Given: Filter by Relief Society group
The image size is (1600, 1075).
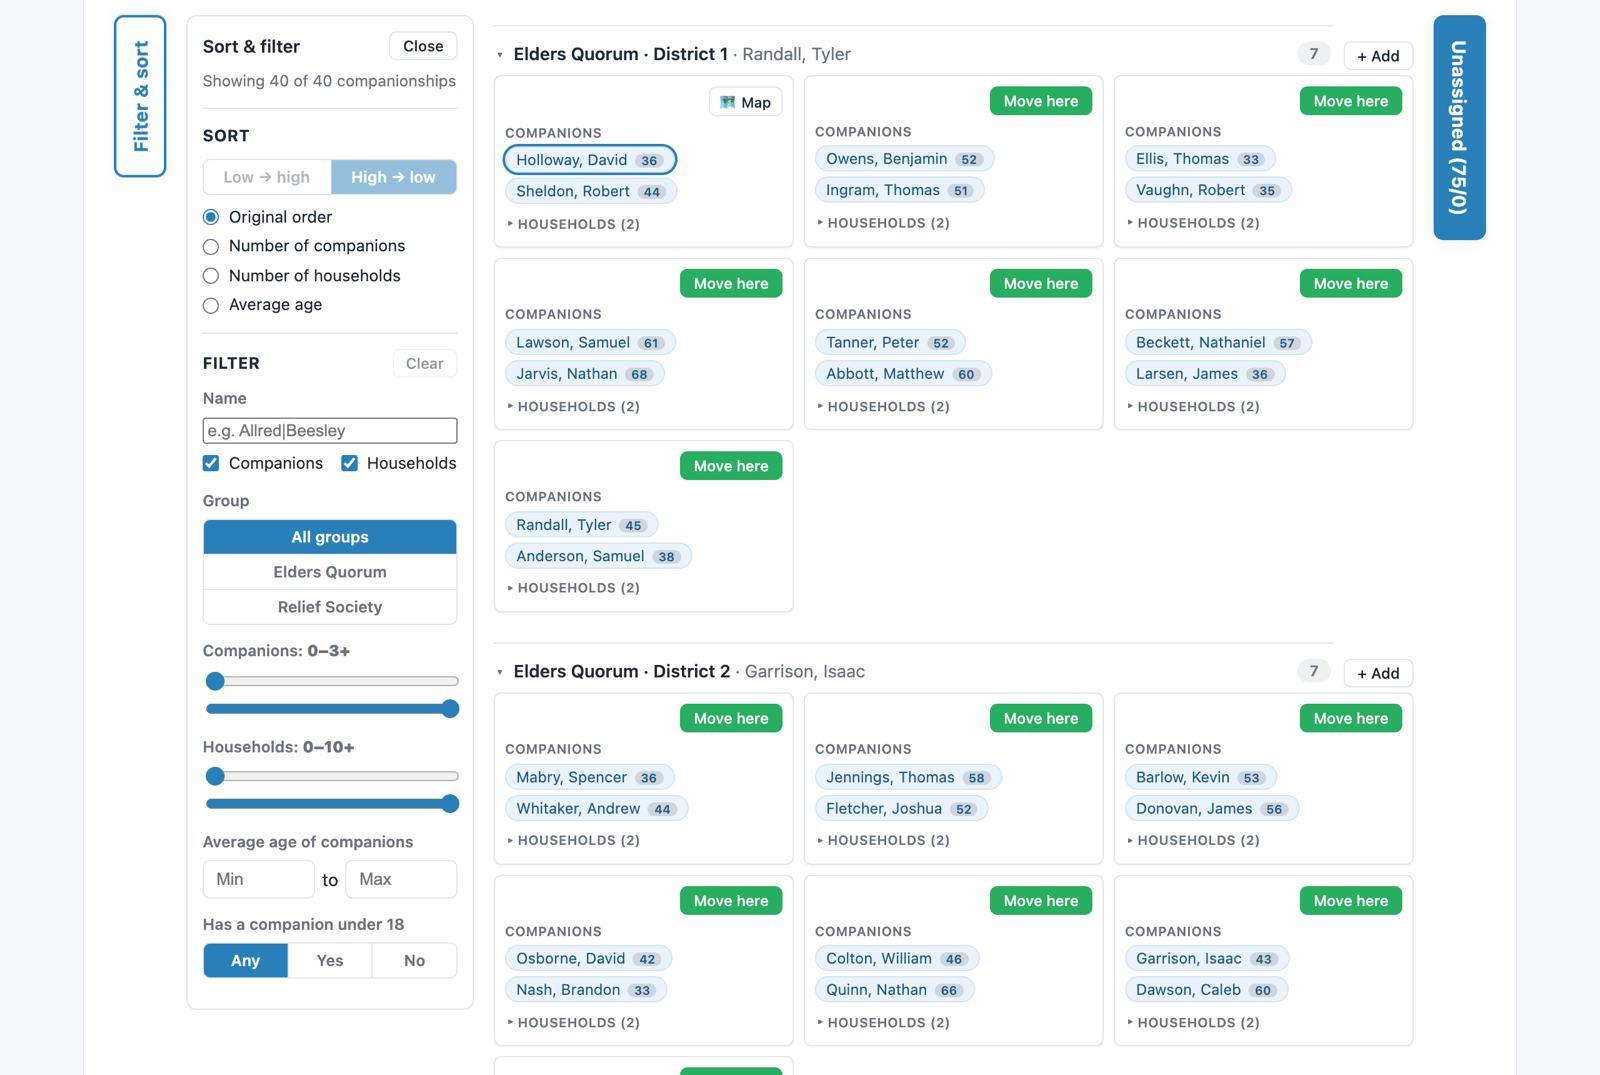Looking at the screenshot, I should coord(330,607).
